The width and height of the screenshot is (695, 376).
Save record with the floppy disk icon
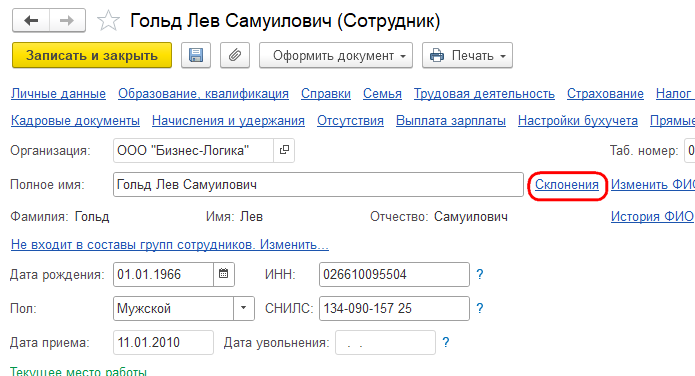click(x=196, y=55)
